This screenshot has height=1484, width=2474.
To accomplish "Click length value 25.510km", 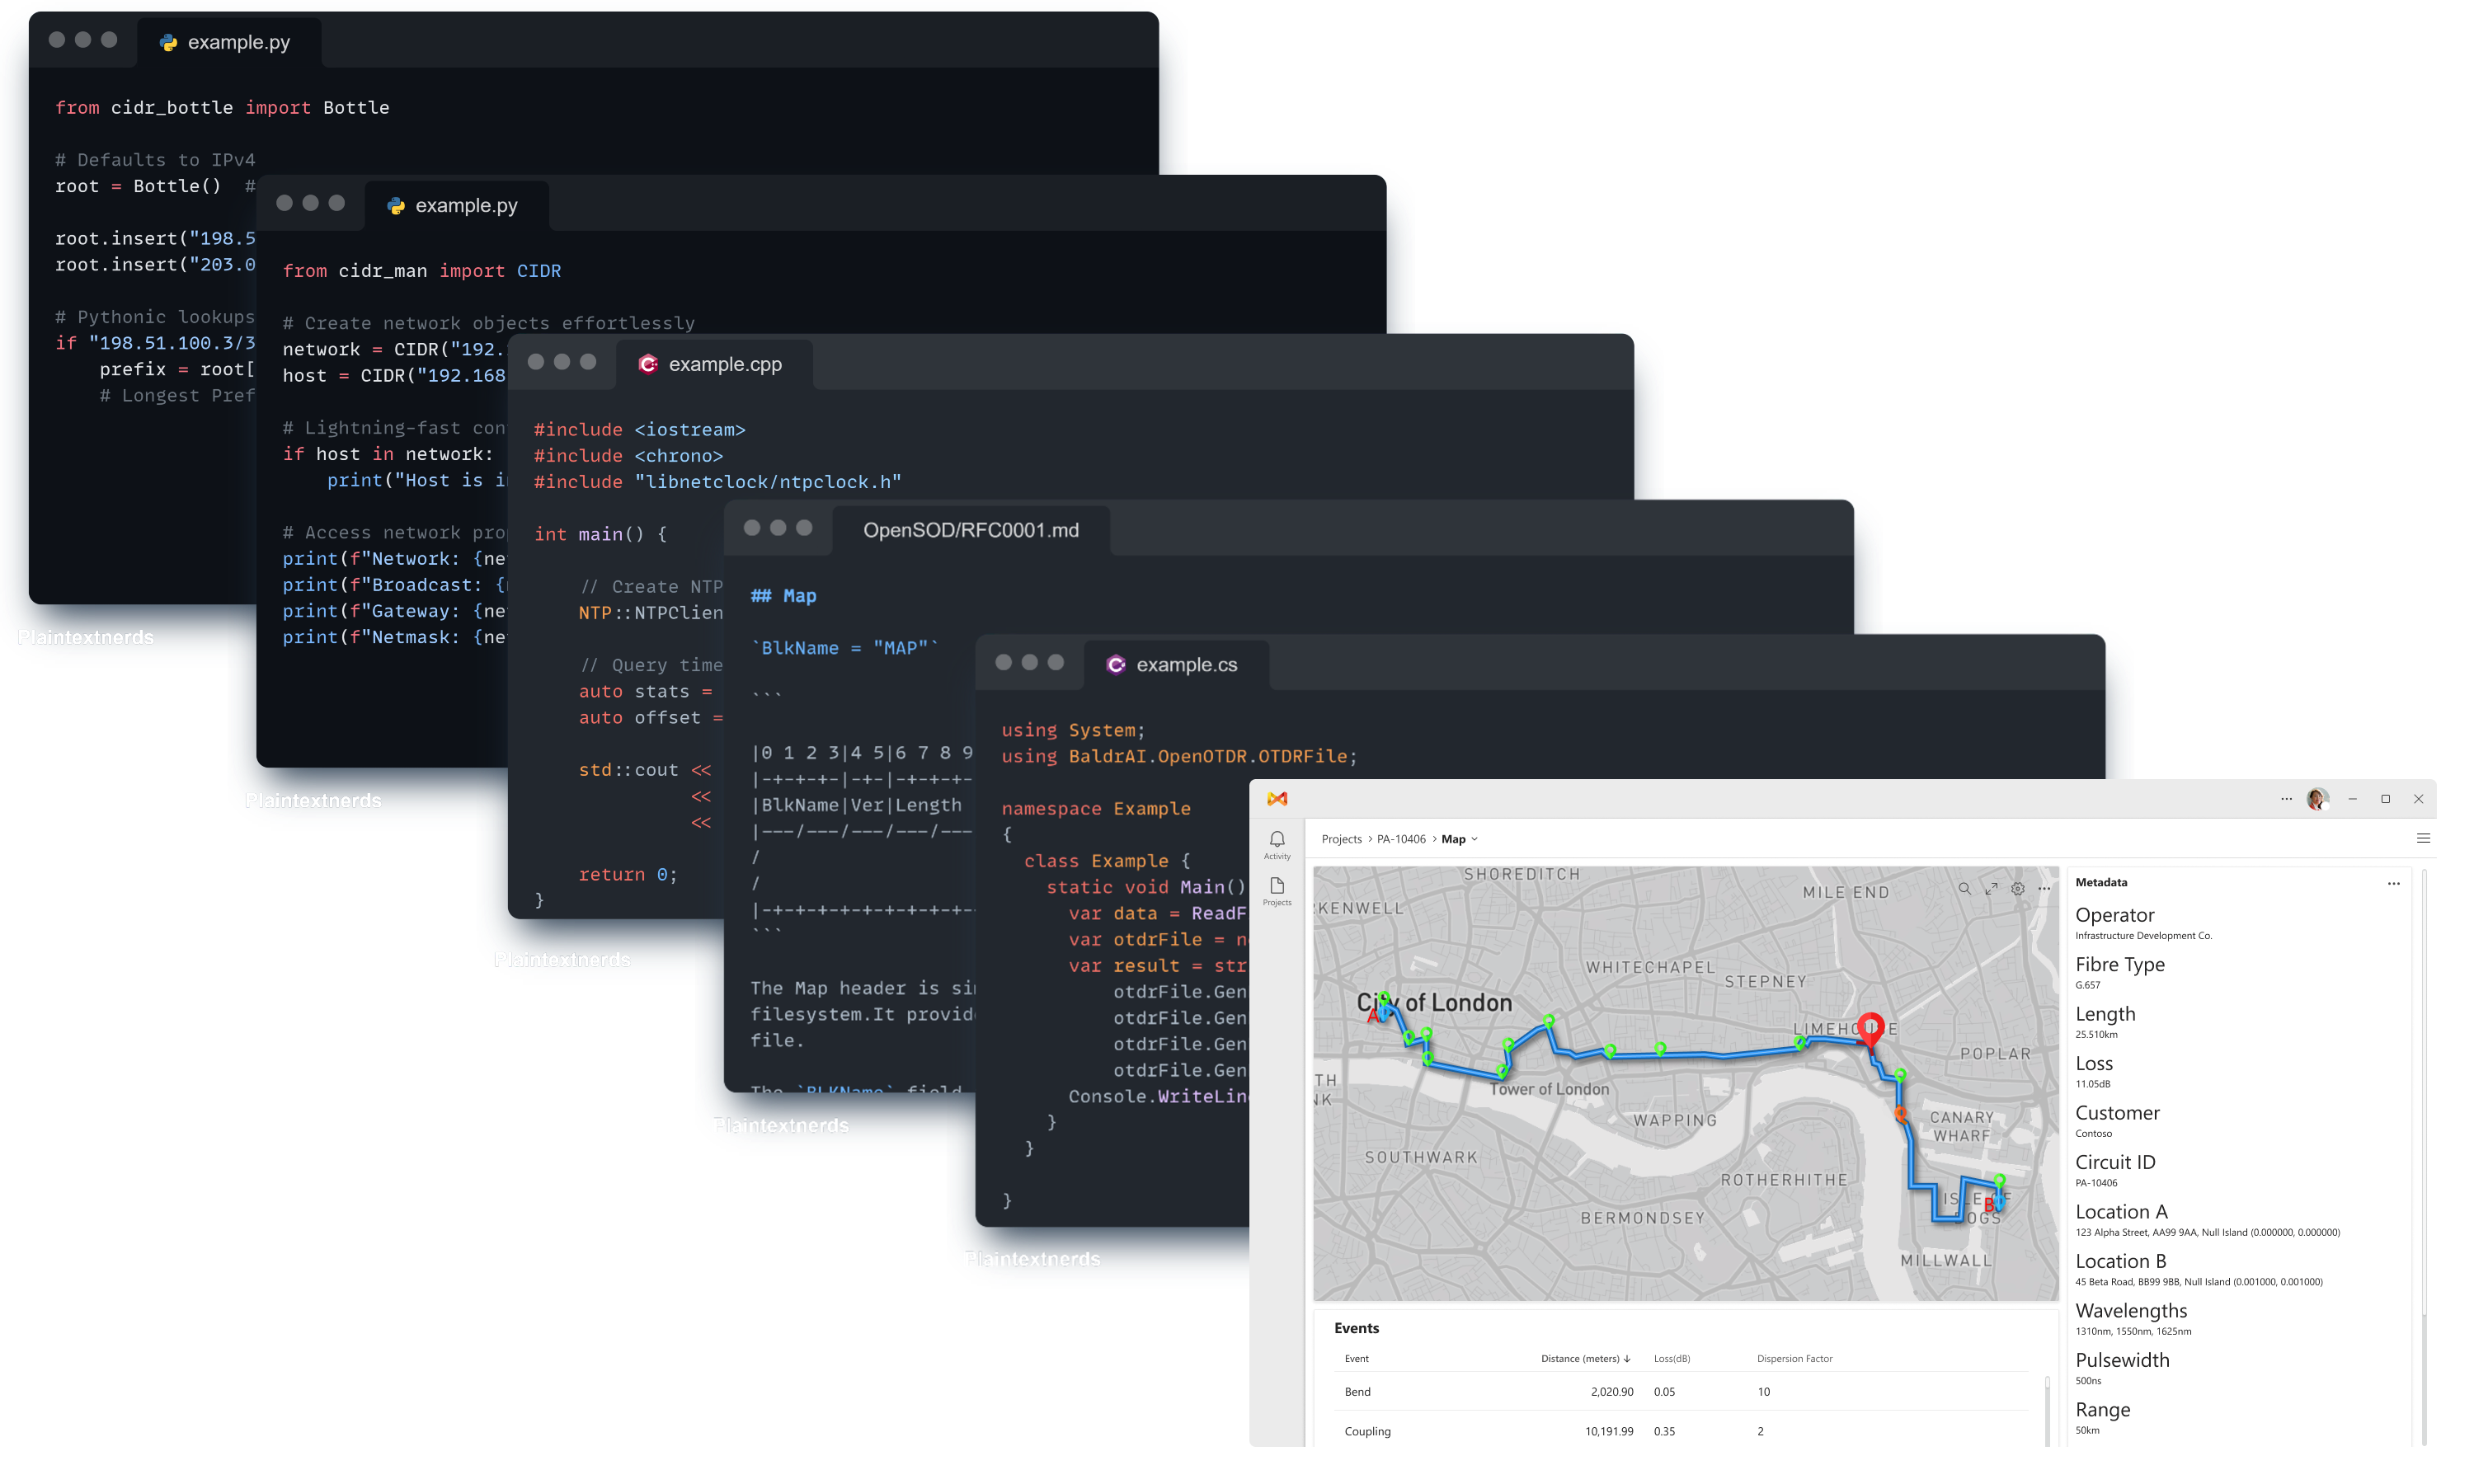I will coord(2096,1035).
